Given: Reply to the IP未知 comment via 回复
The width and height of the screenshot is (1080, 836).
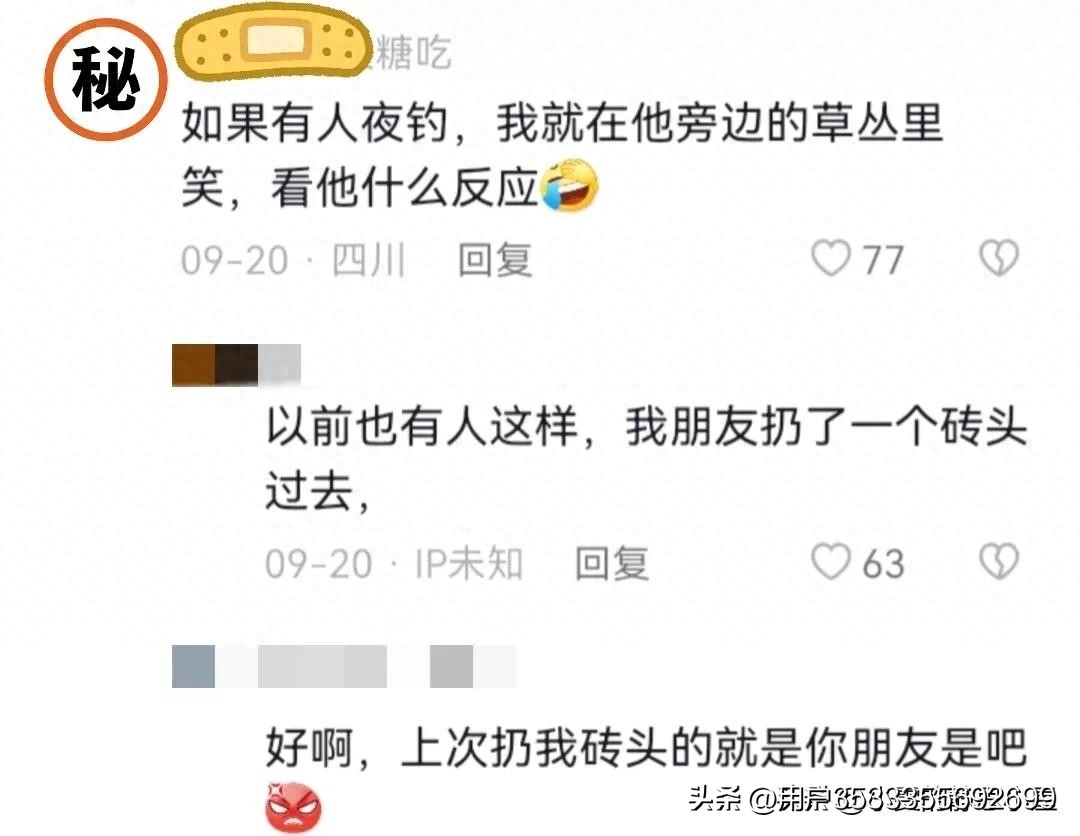Looking at the screenshot, I should (x=612, y=563).
